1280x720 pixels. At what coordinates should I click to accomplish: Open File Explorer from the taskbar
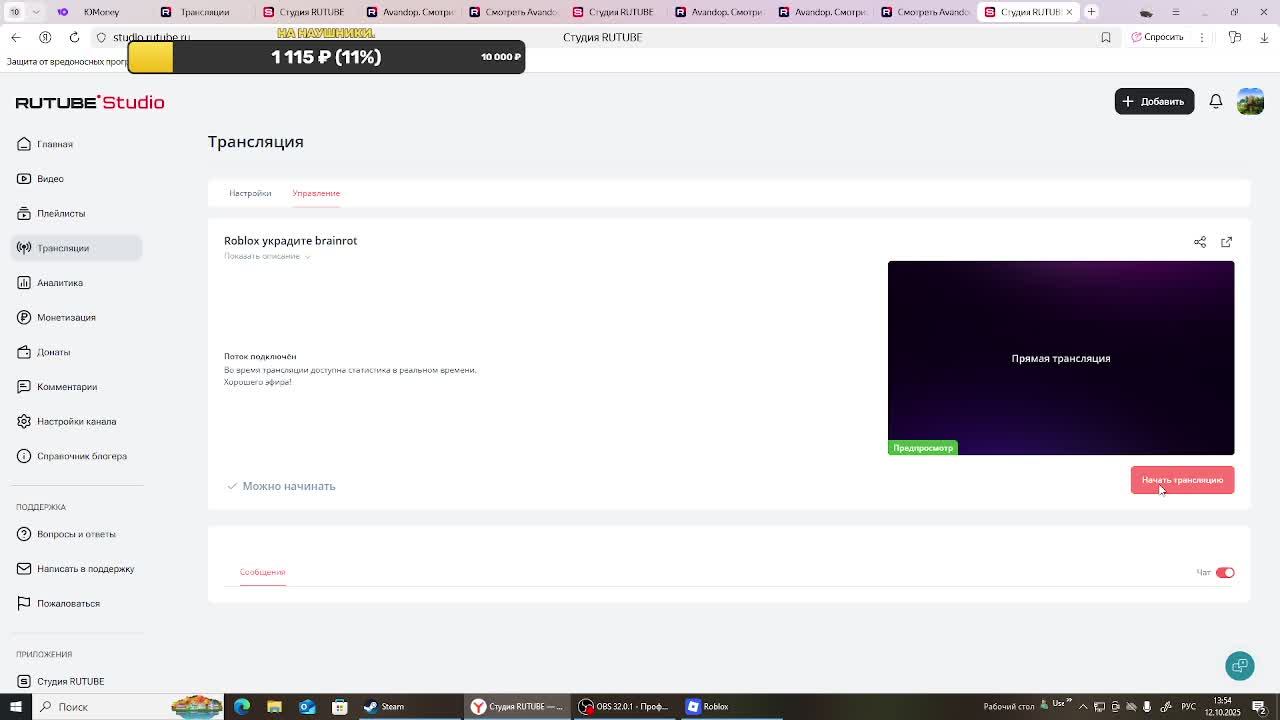pyautogui.click(x=274, y=707)
